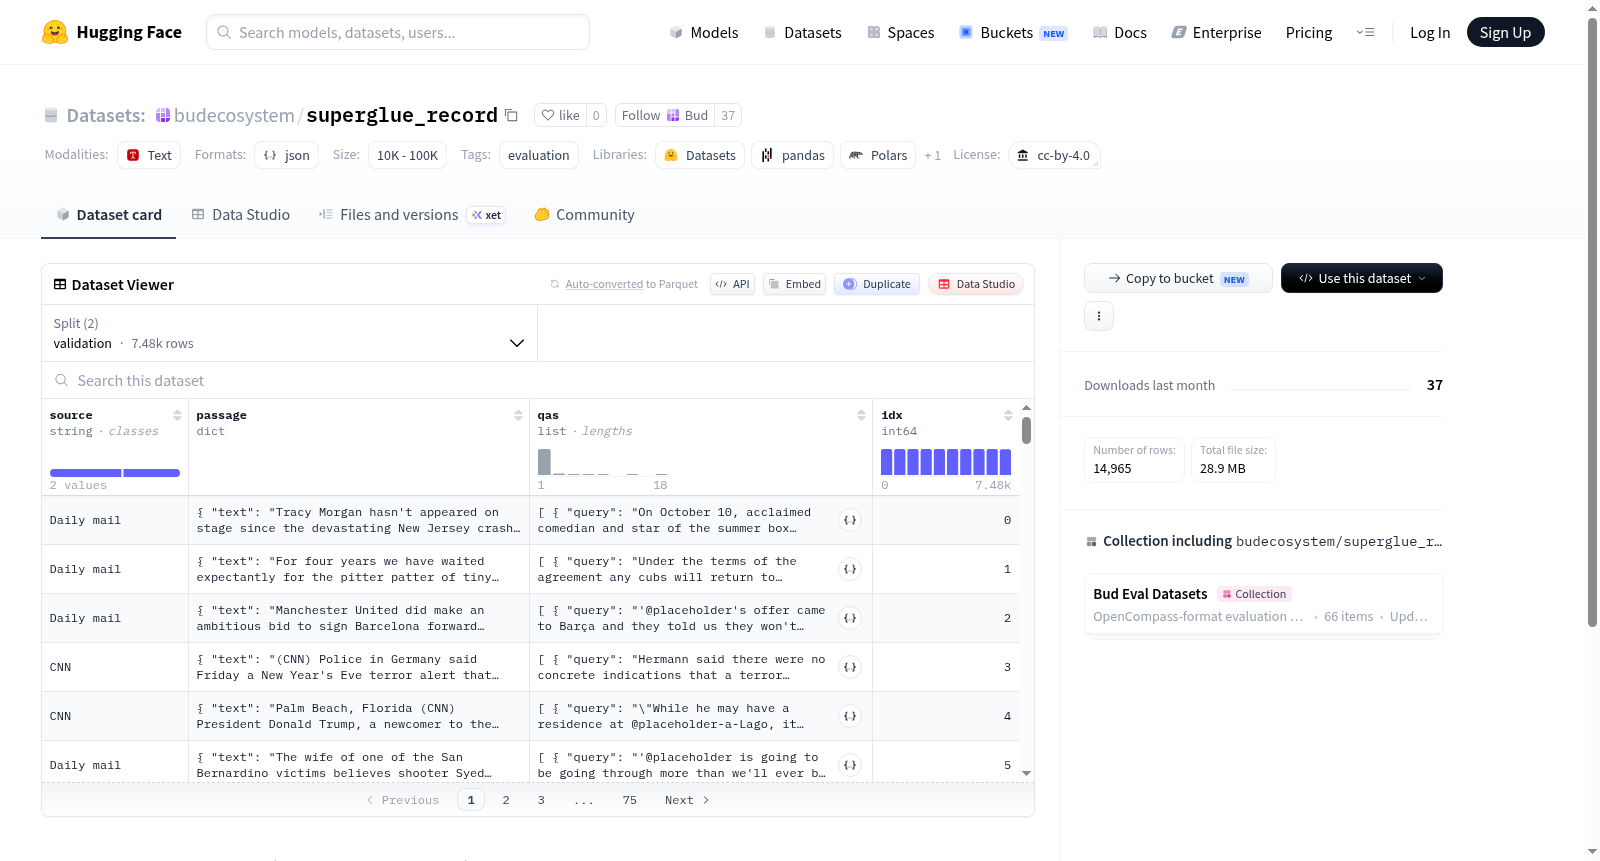The image size is (1600, 861).
Task: Expand the qas cell in row 0
Action: click(x=850, y=520)
